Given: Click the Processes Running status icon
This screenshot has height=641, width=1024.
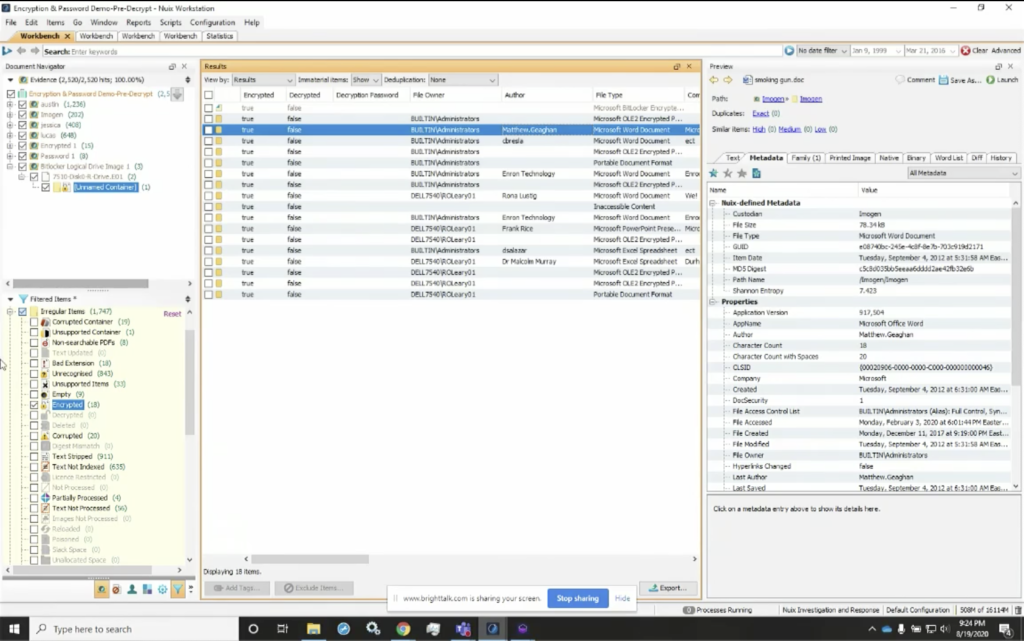Looking at the screenshot, I should tap(688, 610).
